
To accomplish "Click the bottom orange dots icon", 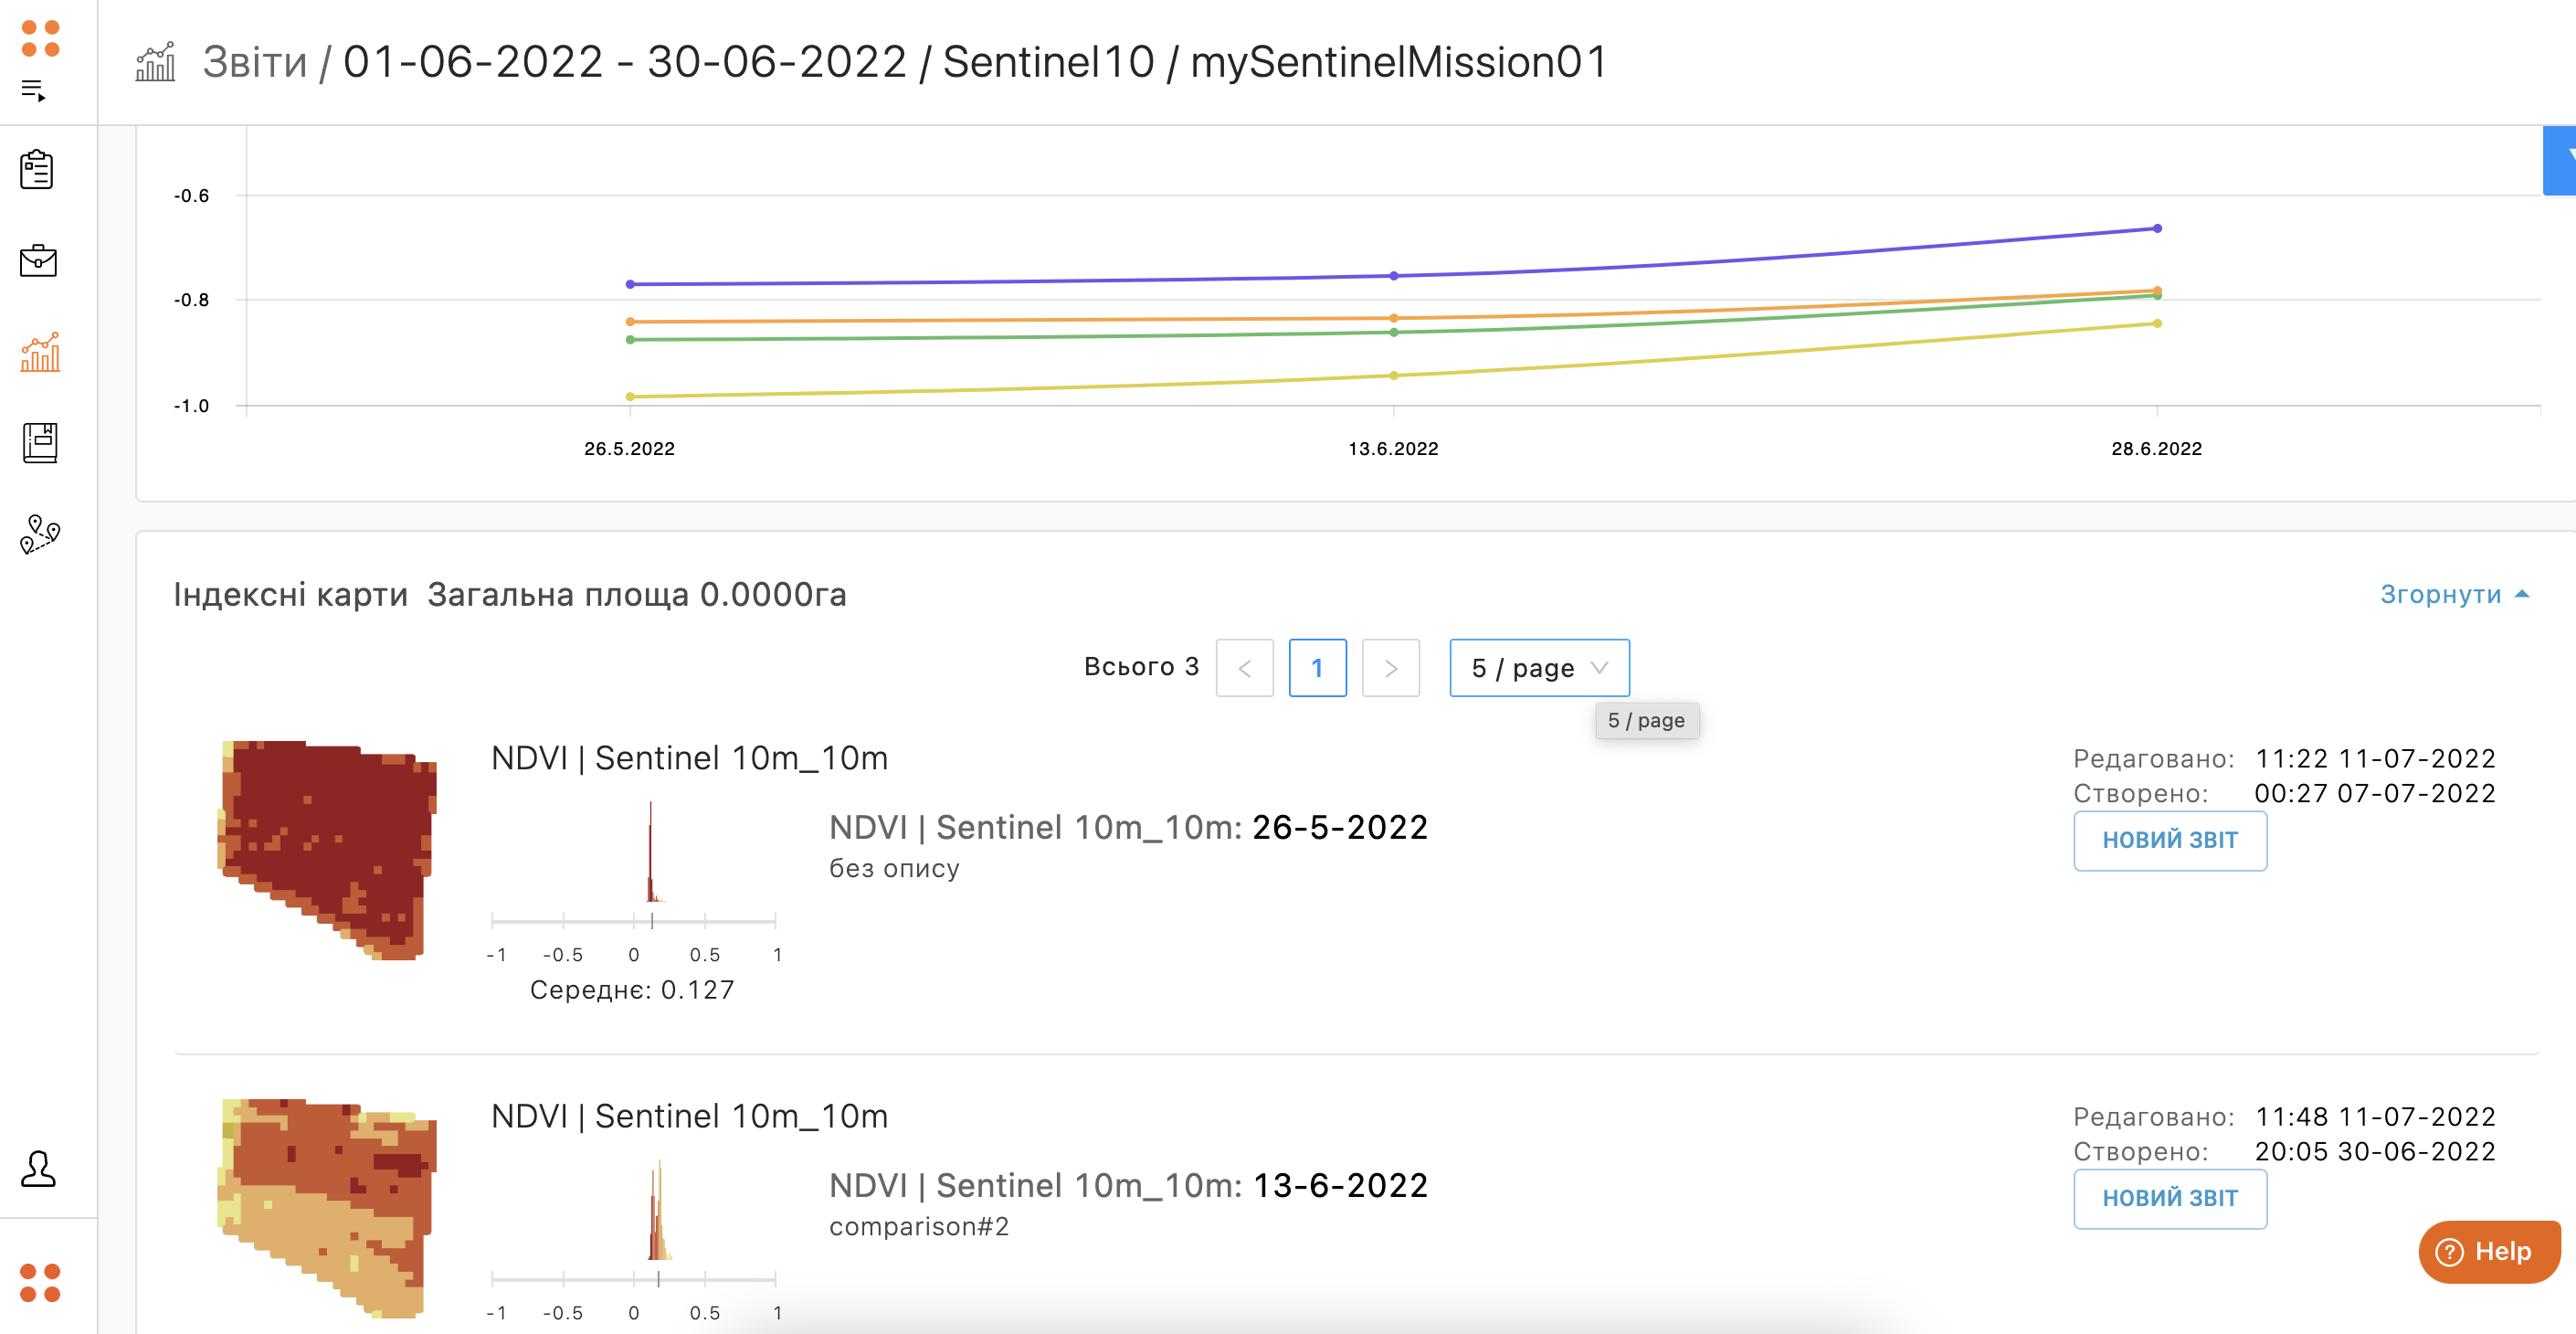I will click(40, 1283).
